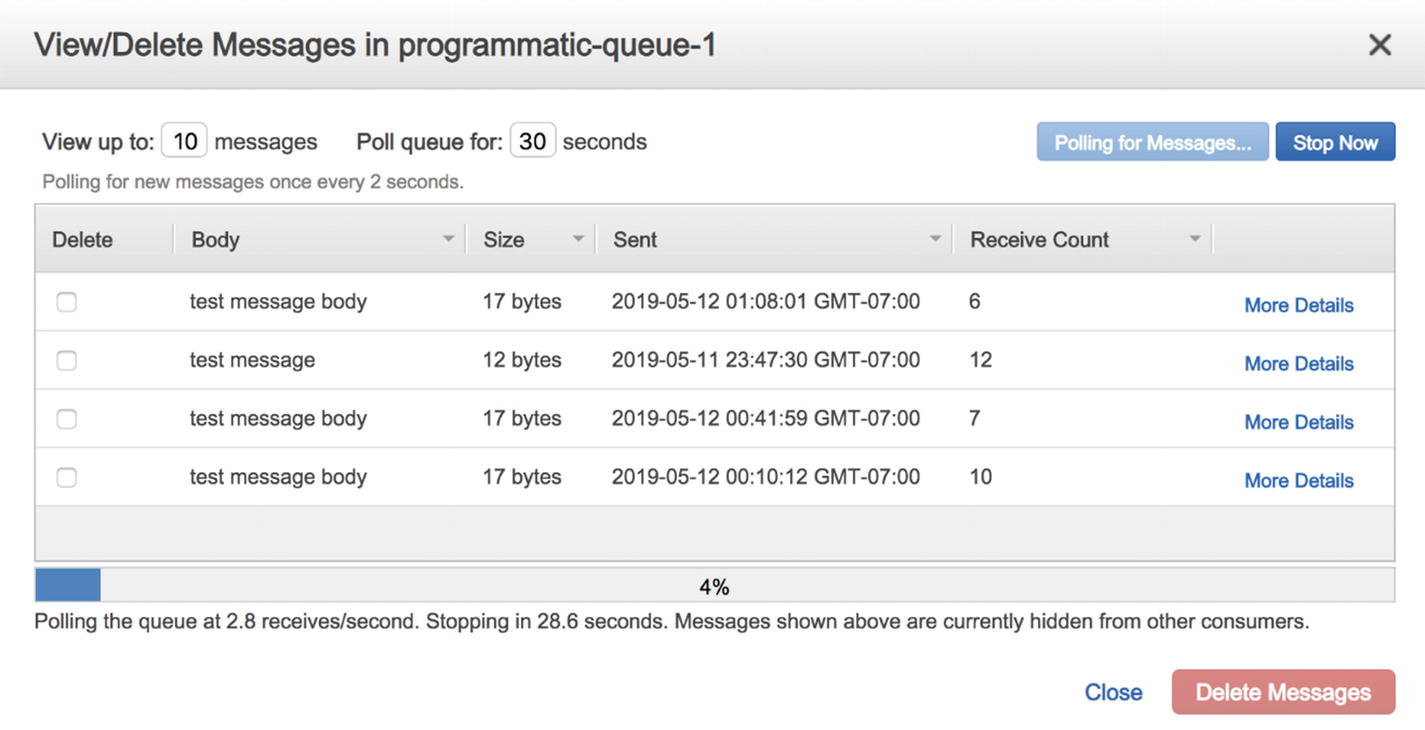The image size is (1425, 730).
Task: Open More Details on the third message row
Action: pyautogui.click(x=1298, y=421)
